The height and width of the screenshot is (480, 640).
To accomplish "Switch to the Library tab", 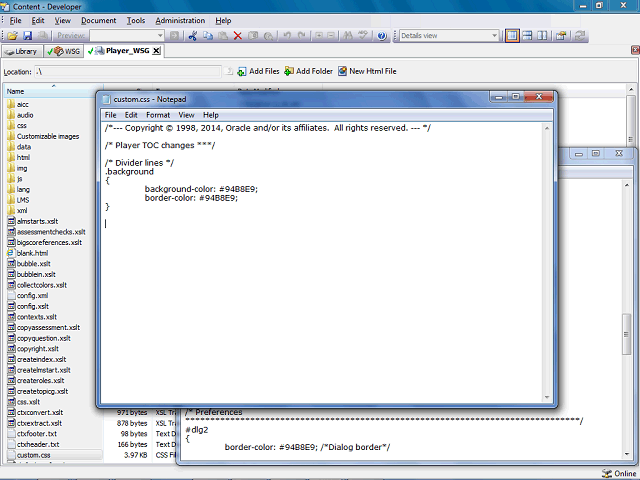I will [x=22, y=51].
